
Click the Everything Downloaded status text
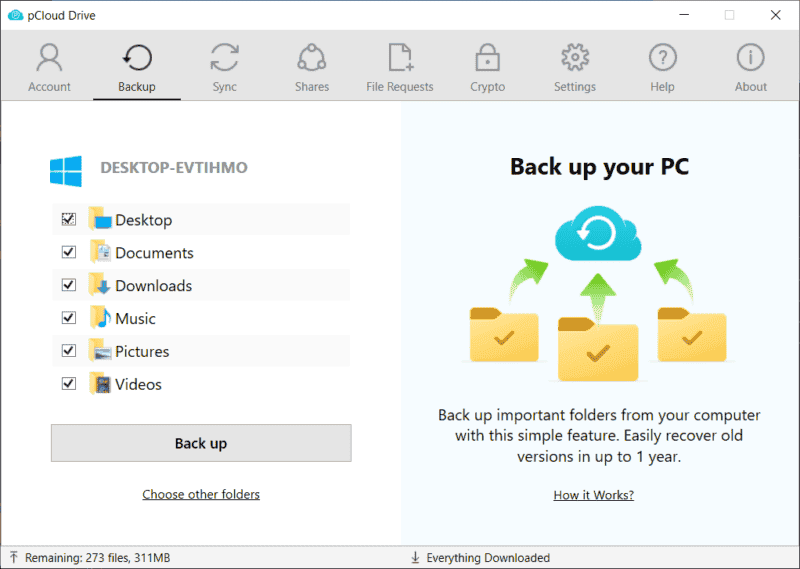488,558
